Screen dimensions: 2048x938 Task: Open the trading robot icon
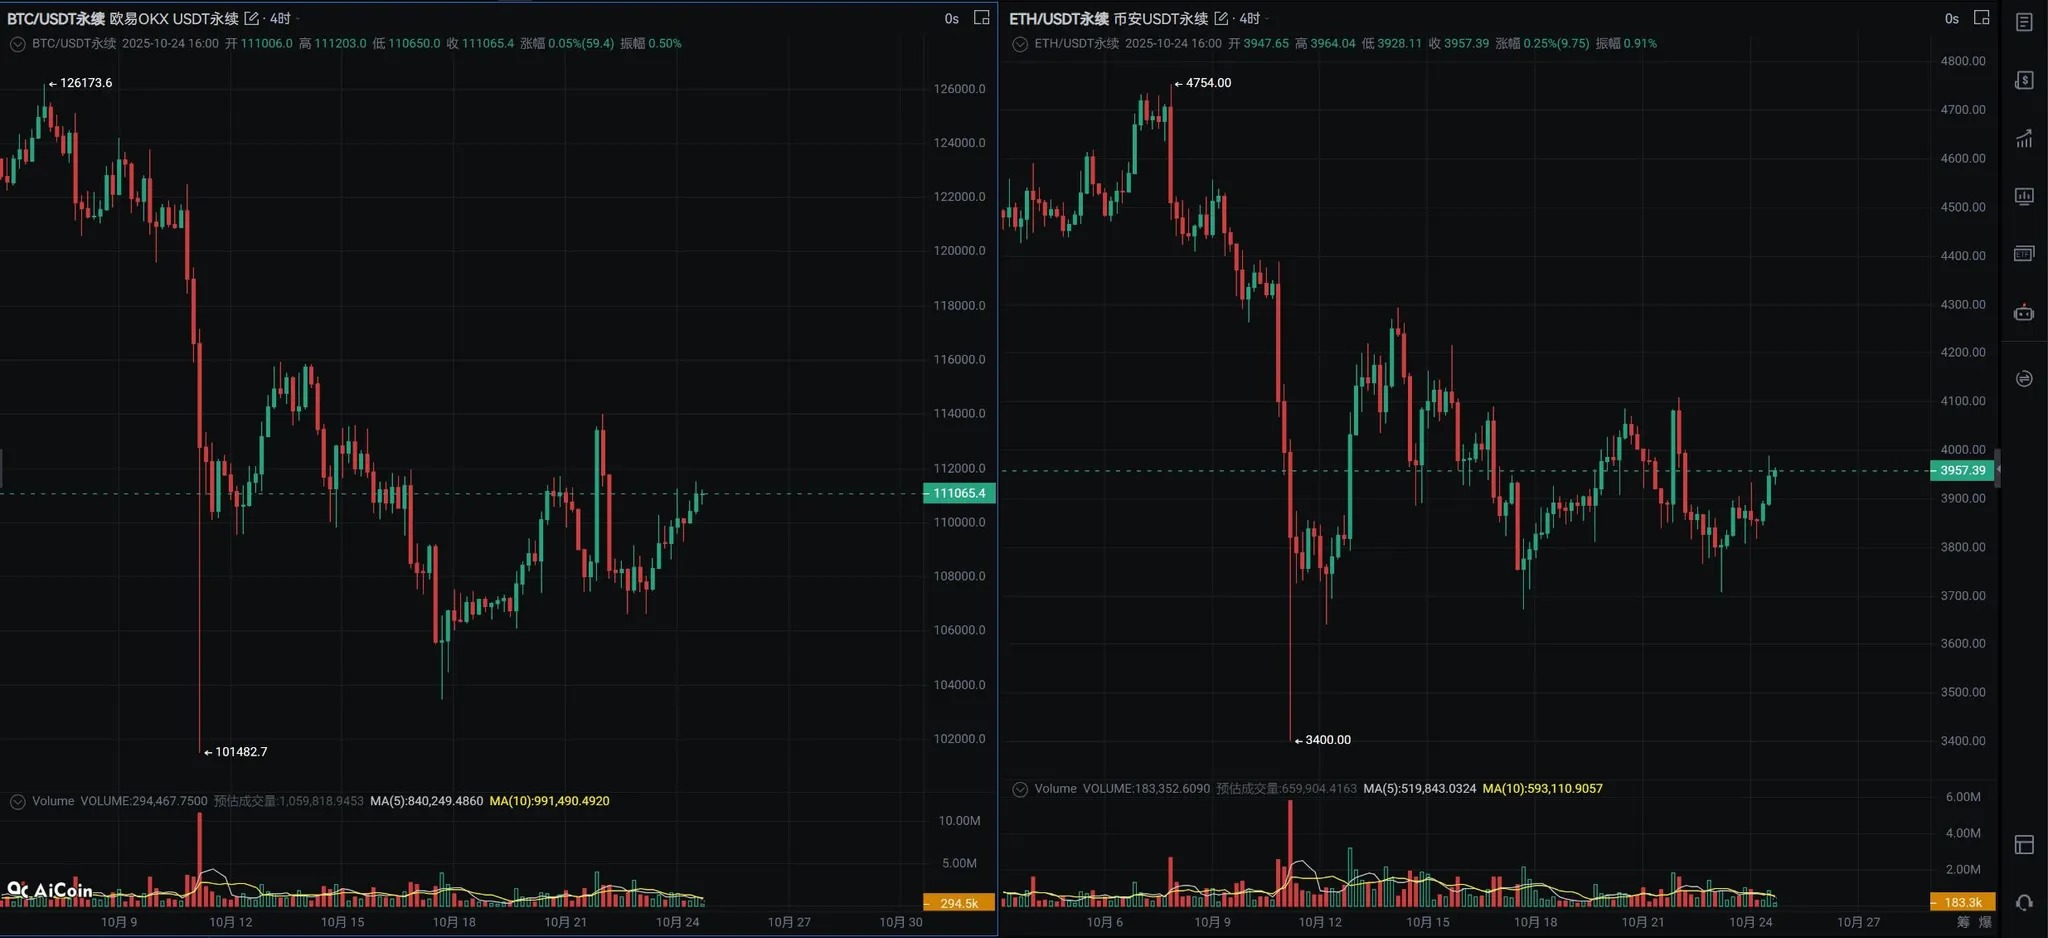pos(2023,313)
